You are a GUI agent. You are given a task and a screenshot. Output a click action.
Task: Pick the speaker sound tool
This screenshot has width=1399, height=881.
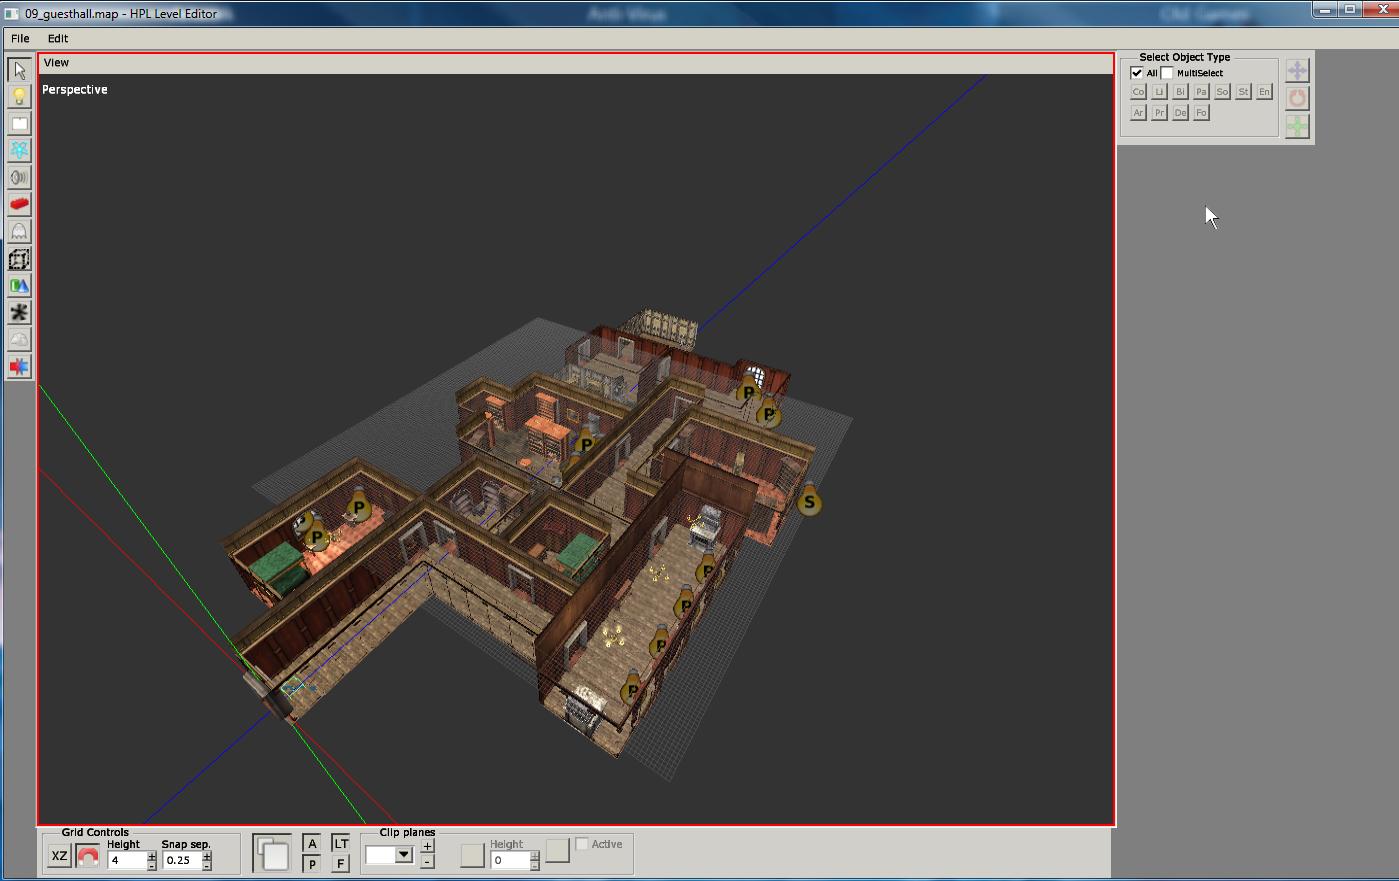[x=19, y=178]
